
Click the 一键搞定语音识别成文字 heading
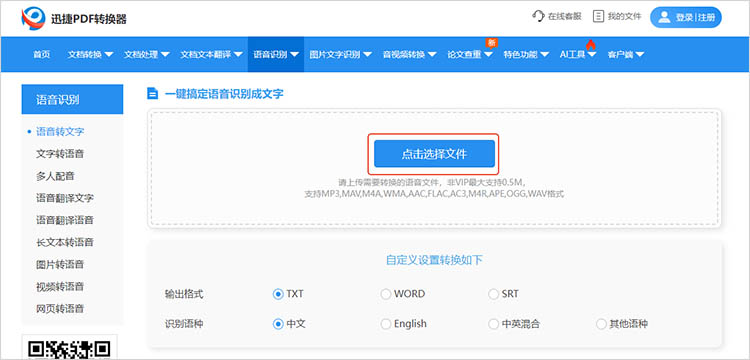coord(224,94)
